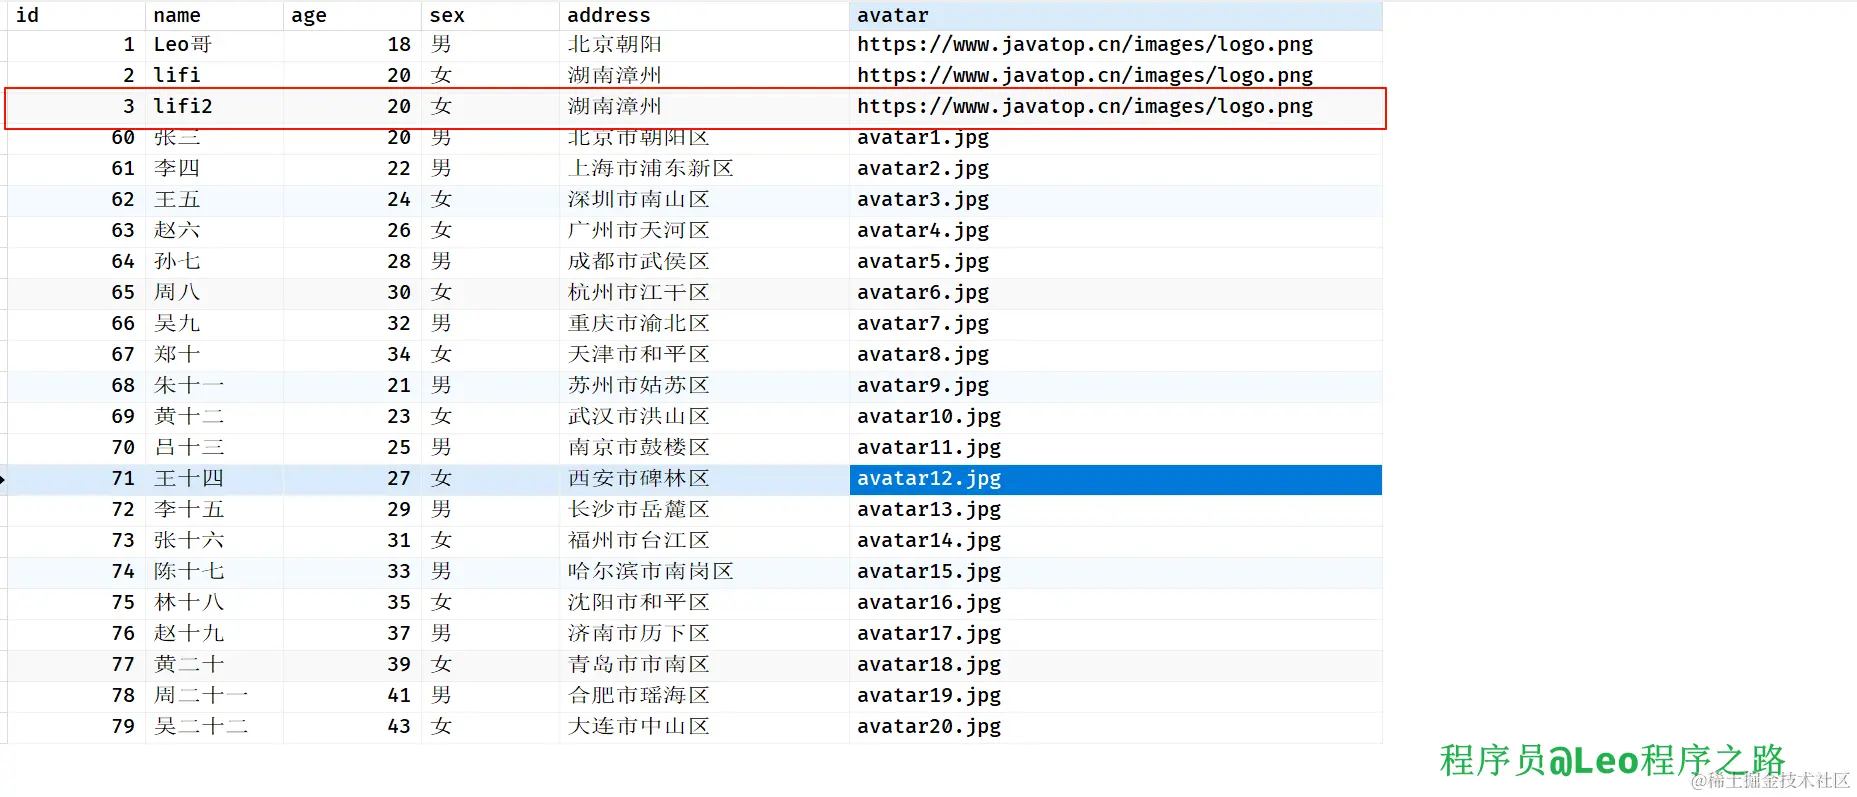Image resolution: width=1857 pixels, height=797 pixels.
Task: Select the address cell '北京朝阳'
Action: pyautogui.click(x=704, y=45)
